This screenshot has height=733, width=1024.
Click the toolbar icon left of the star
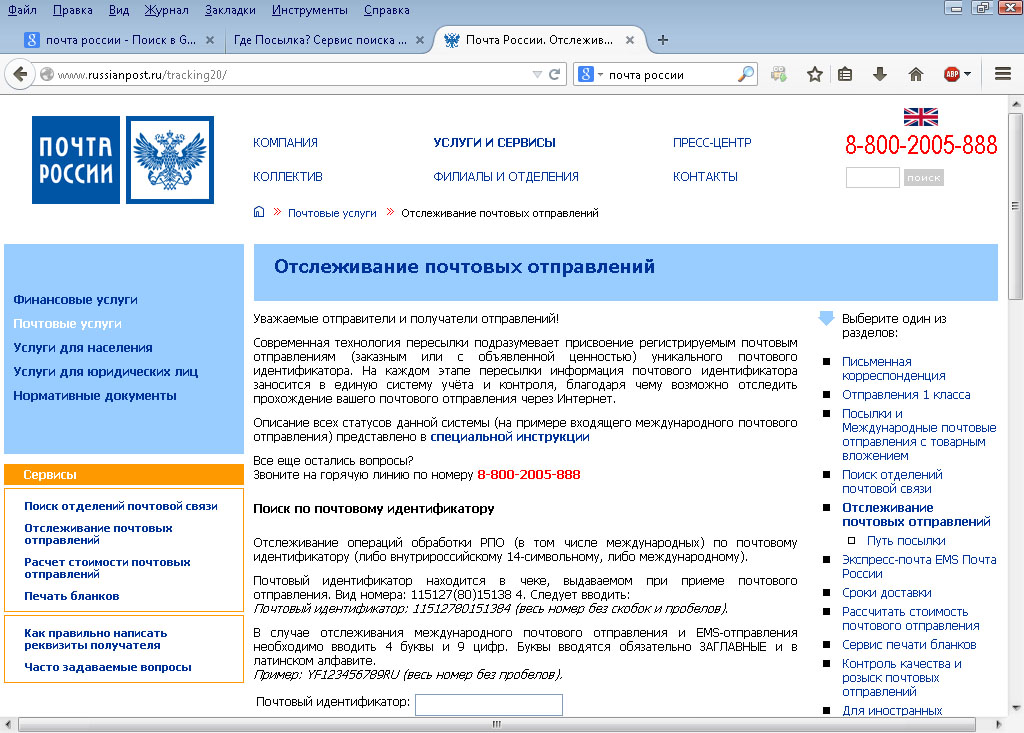[778, 74]
